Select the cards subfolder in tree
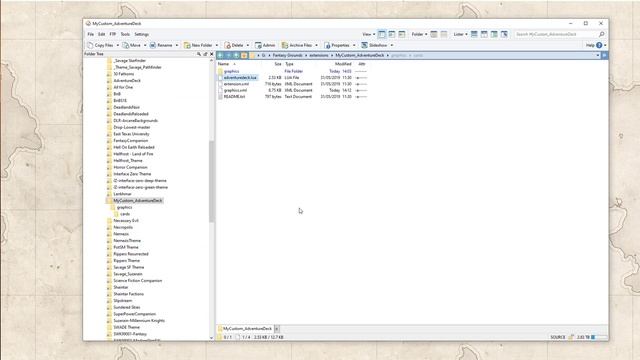The width and height of the screenshot is (640, 360). tap(125, 214)
